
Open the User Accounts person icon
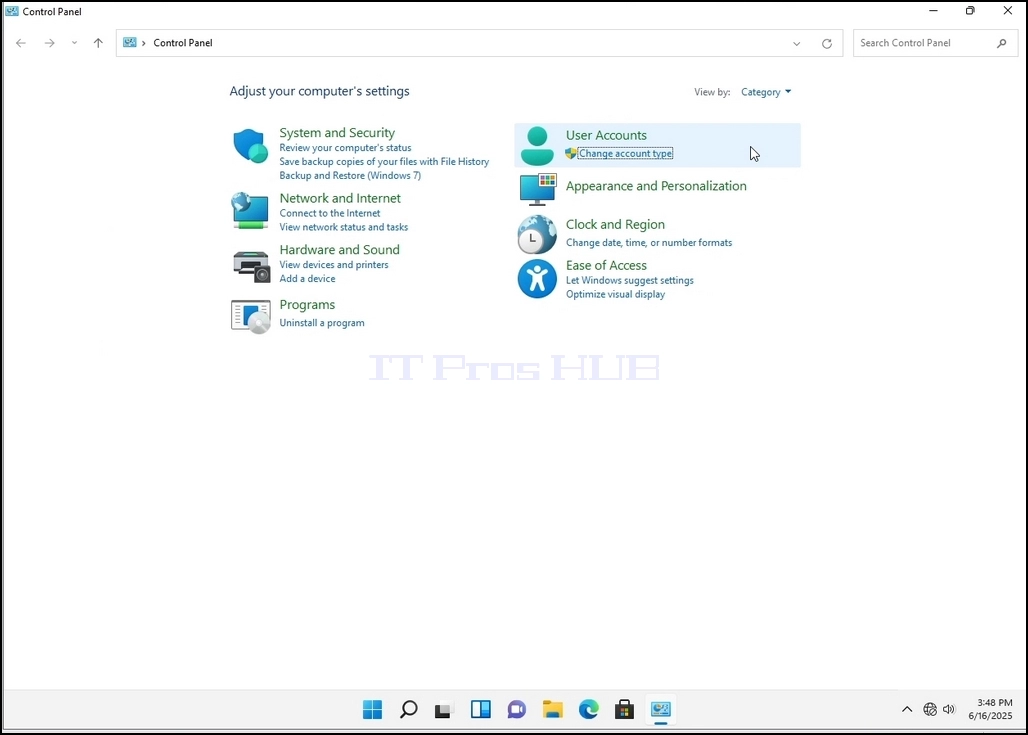(x=537, y=146)
